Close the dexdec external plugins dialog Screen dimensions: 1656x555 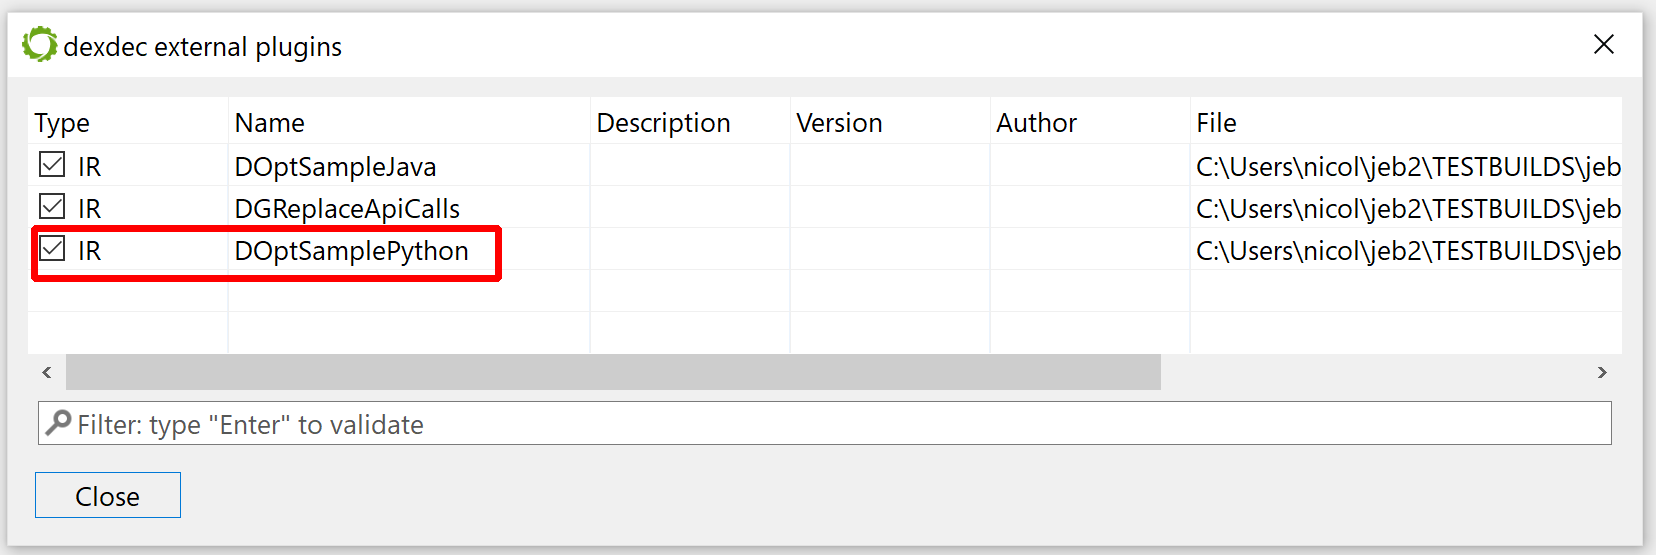(1604, 44)
